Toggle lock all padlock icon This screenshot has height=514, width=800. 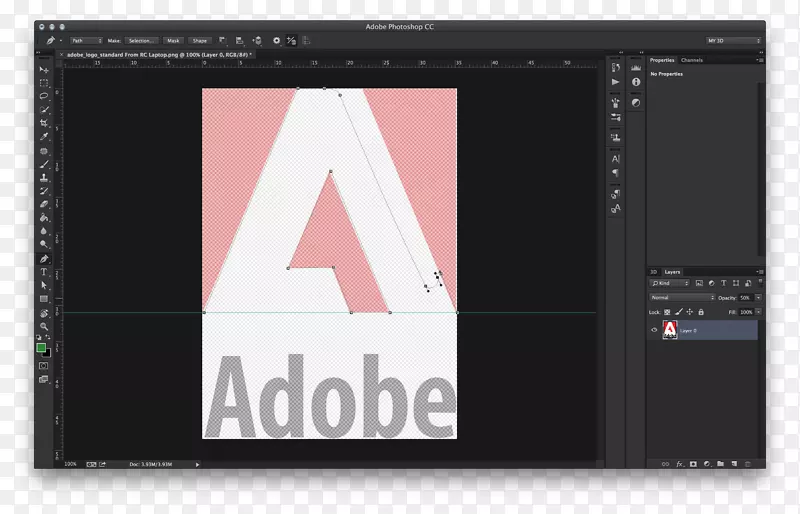coord(701,312)
